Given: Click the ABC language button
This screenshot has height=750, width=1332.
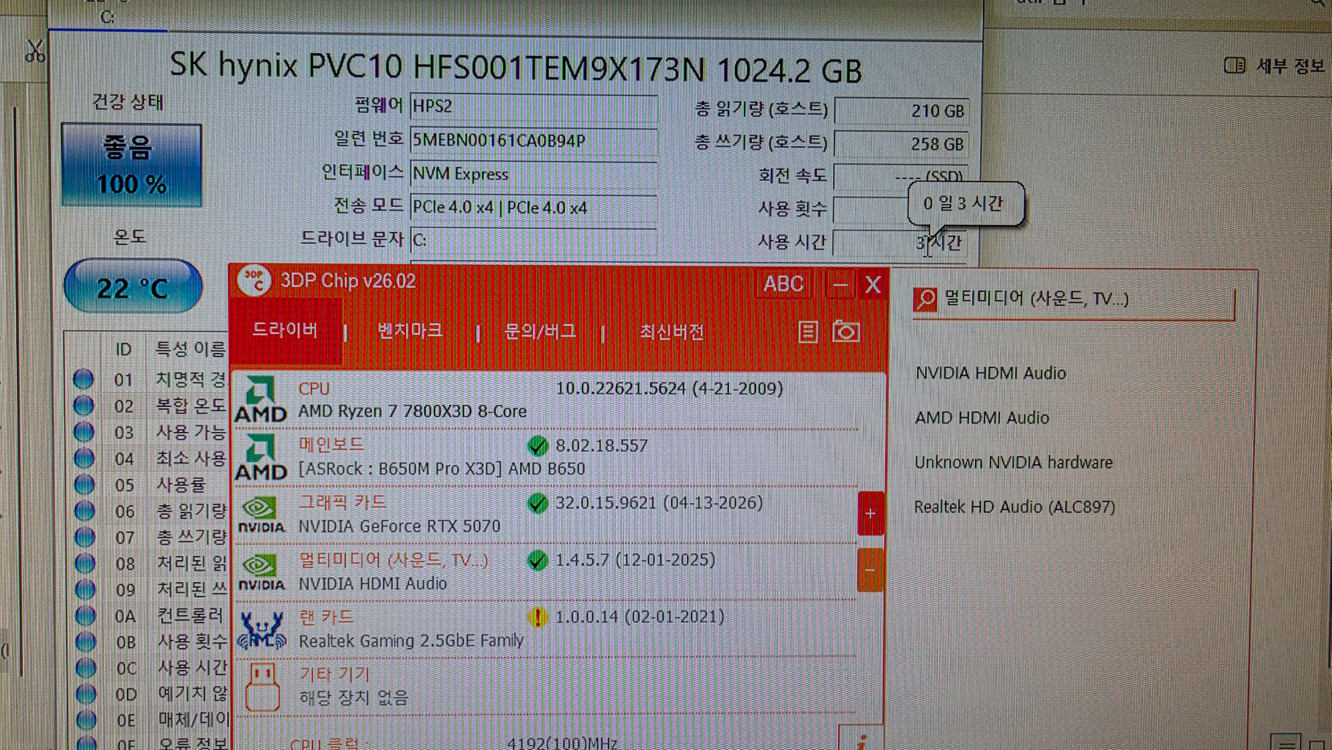Looking at the screenshot, I should coord(783,284).
